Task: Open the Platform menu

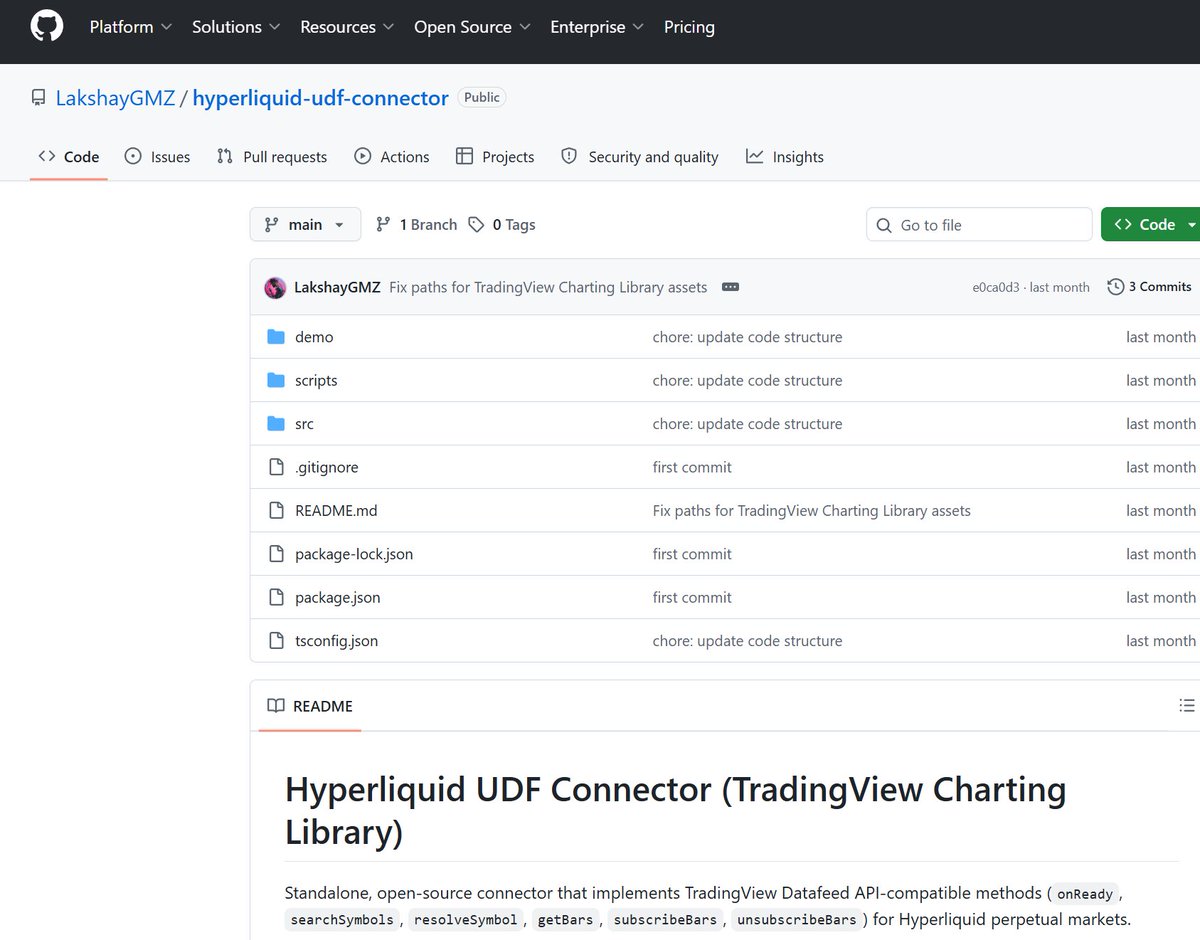Action: [x=131, y=27]
